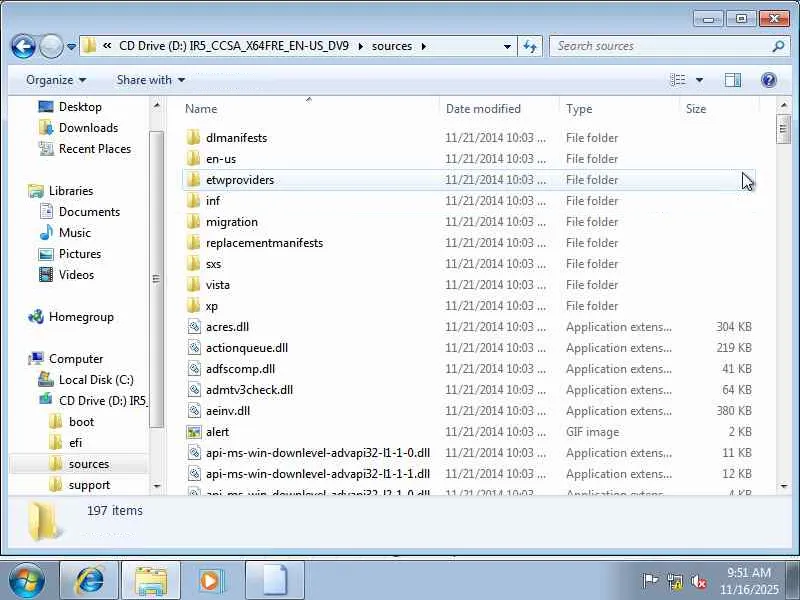Select the xp folder icon
The width and height of the screenshot is (800, 600).
click(193, 306)
